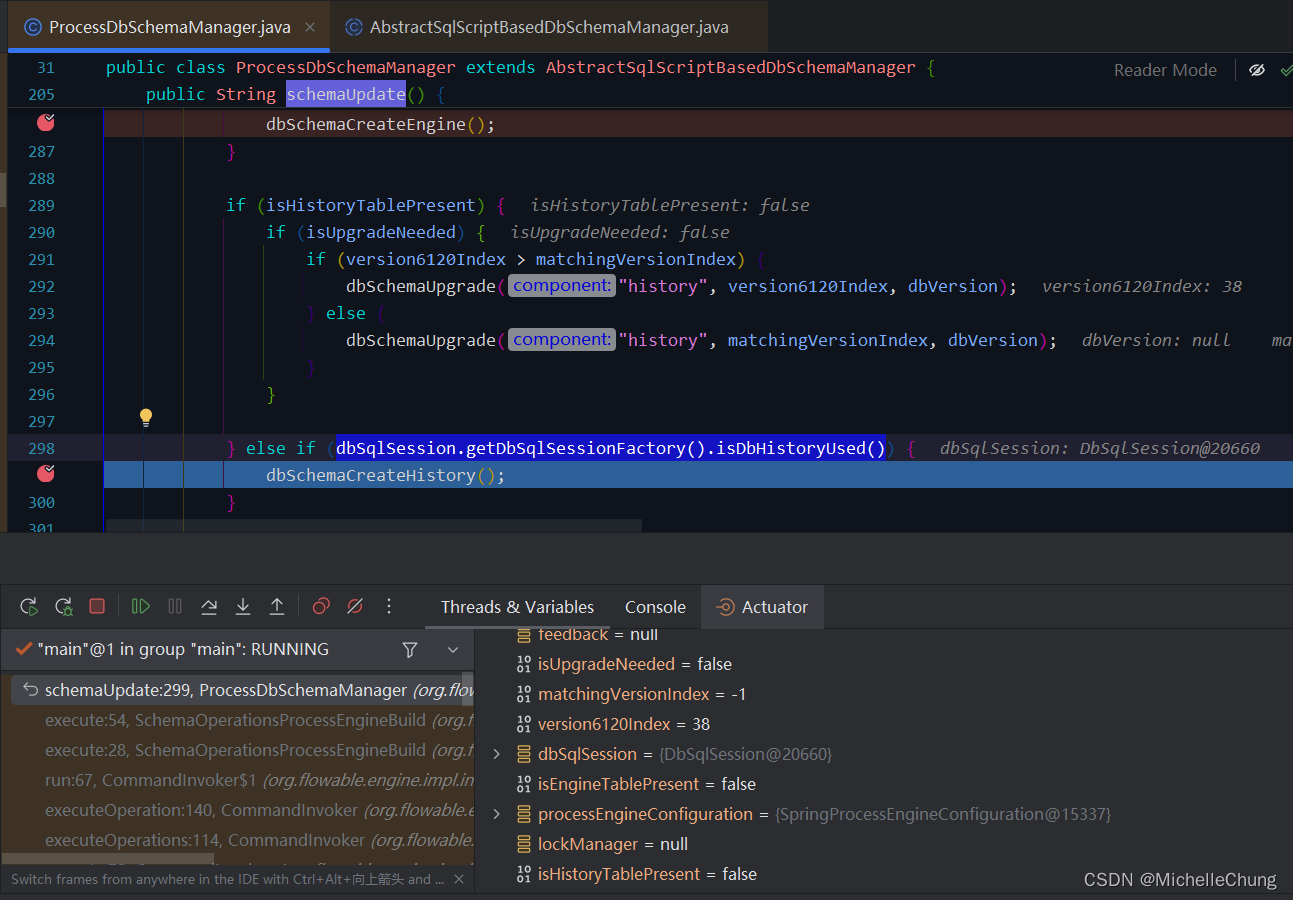Click the frames filter funnel icon
The image size is (1293, 900).
coord(410,650)
